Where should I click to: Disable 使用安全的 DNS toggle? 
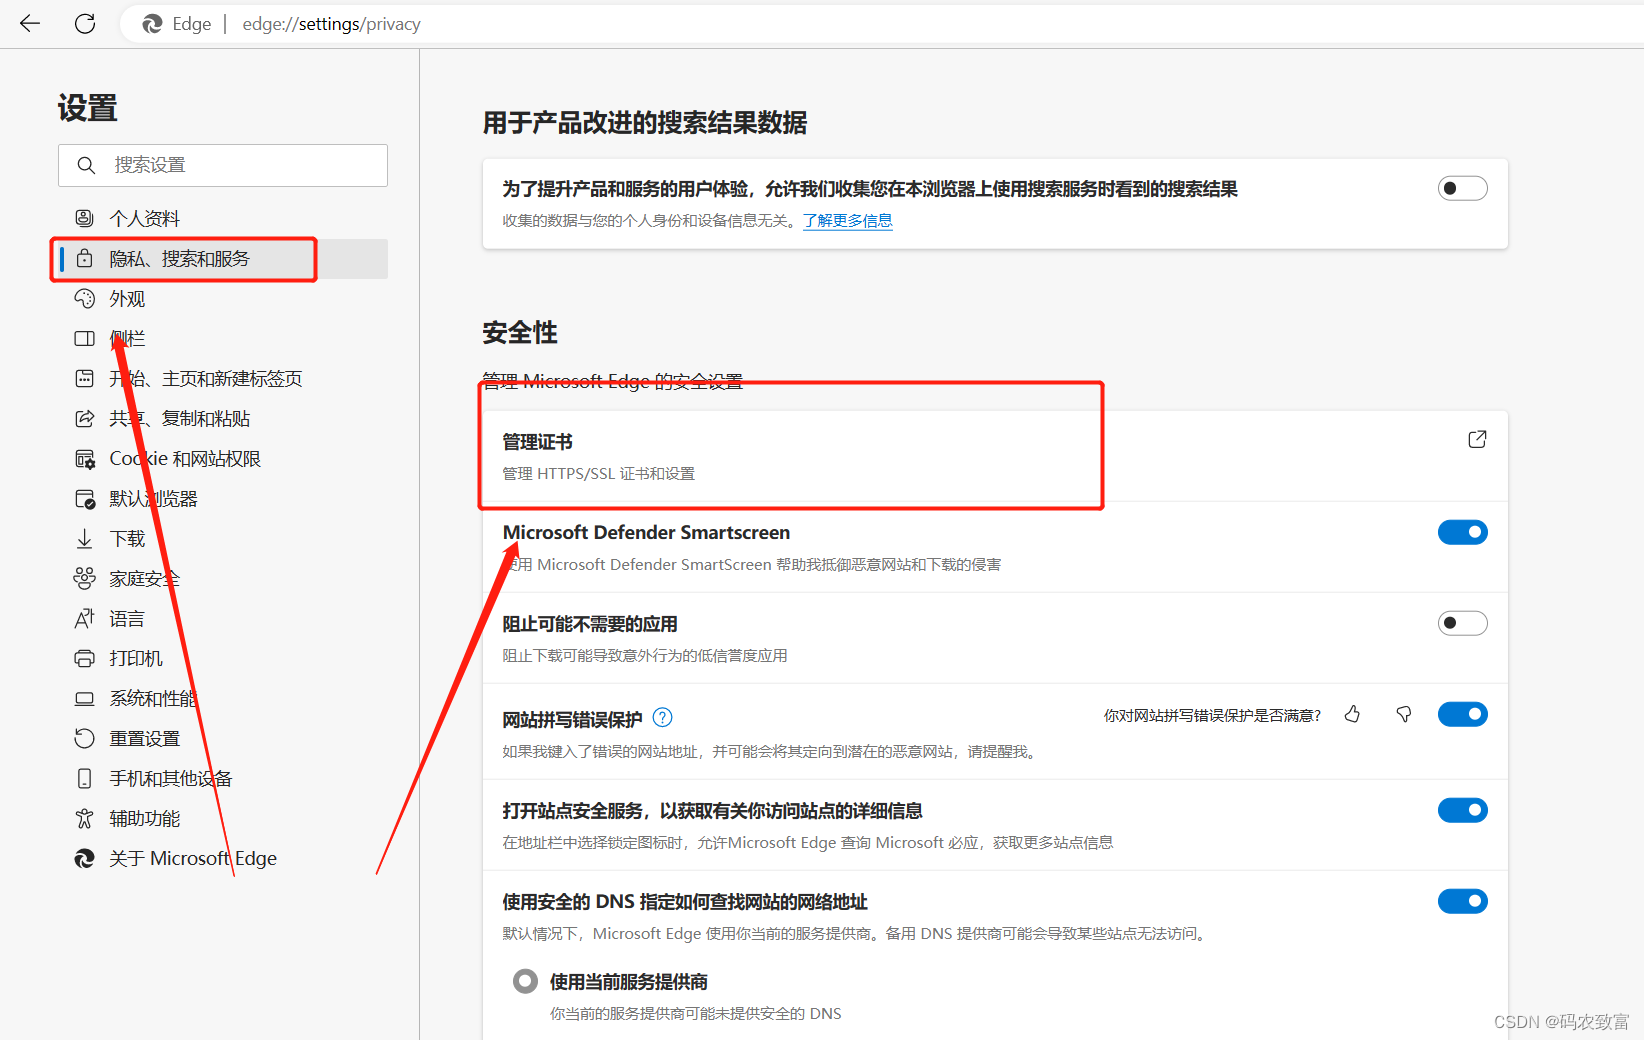(x=1463, y=901)
